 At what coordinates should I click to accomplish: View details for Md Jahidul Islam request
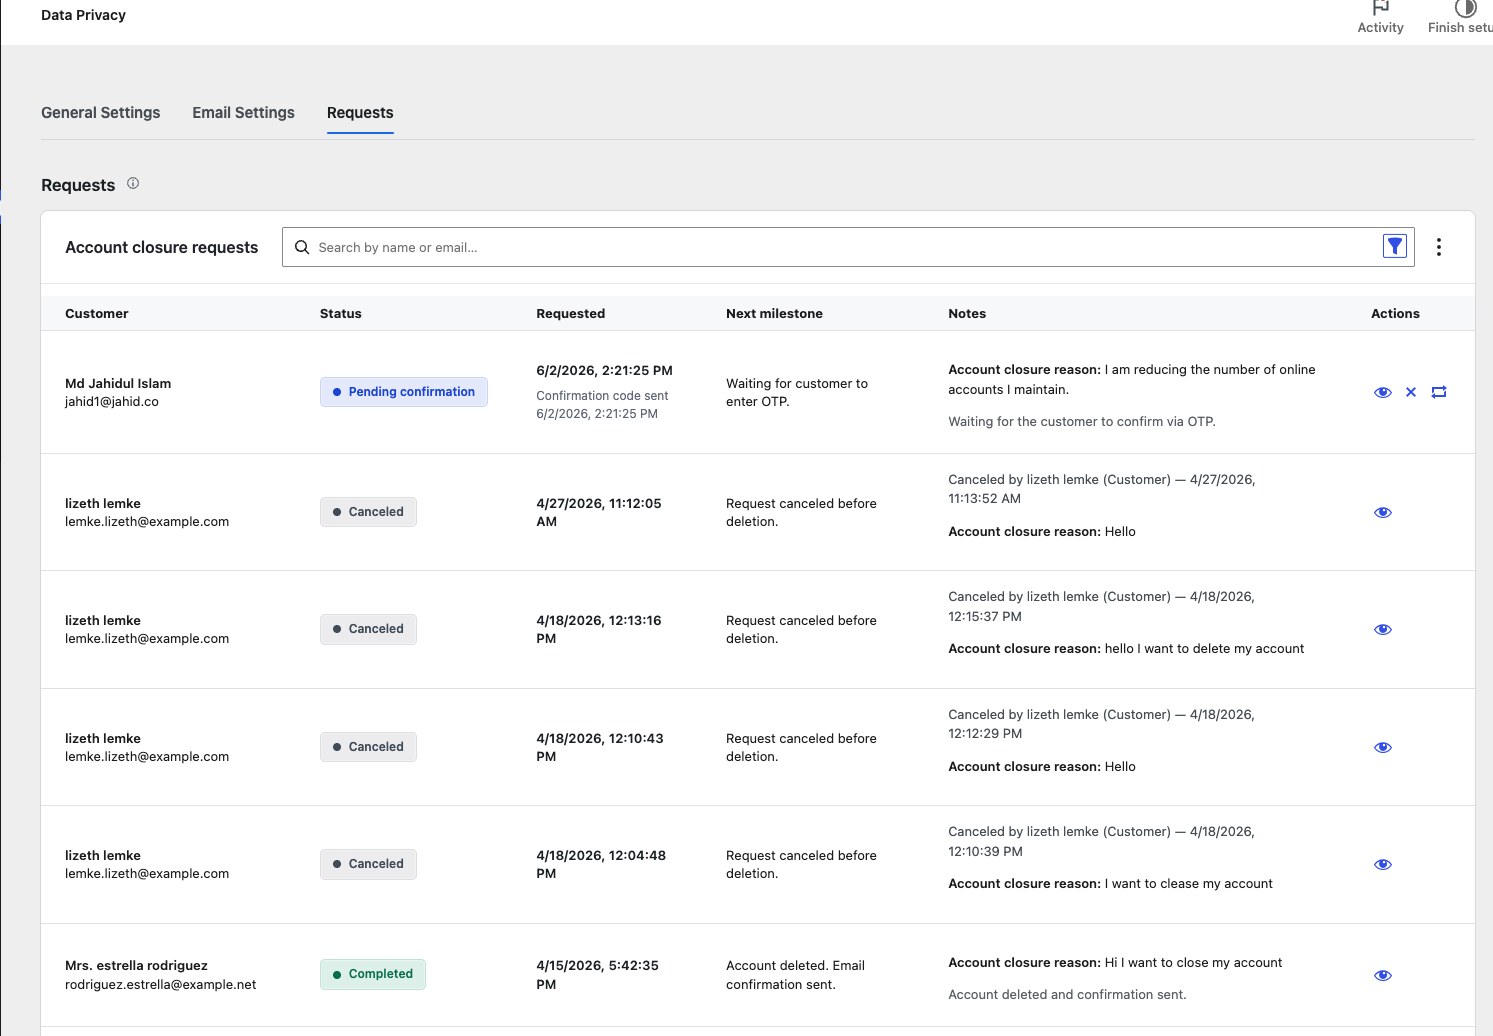1383,392
